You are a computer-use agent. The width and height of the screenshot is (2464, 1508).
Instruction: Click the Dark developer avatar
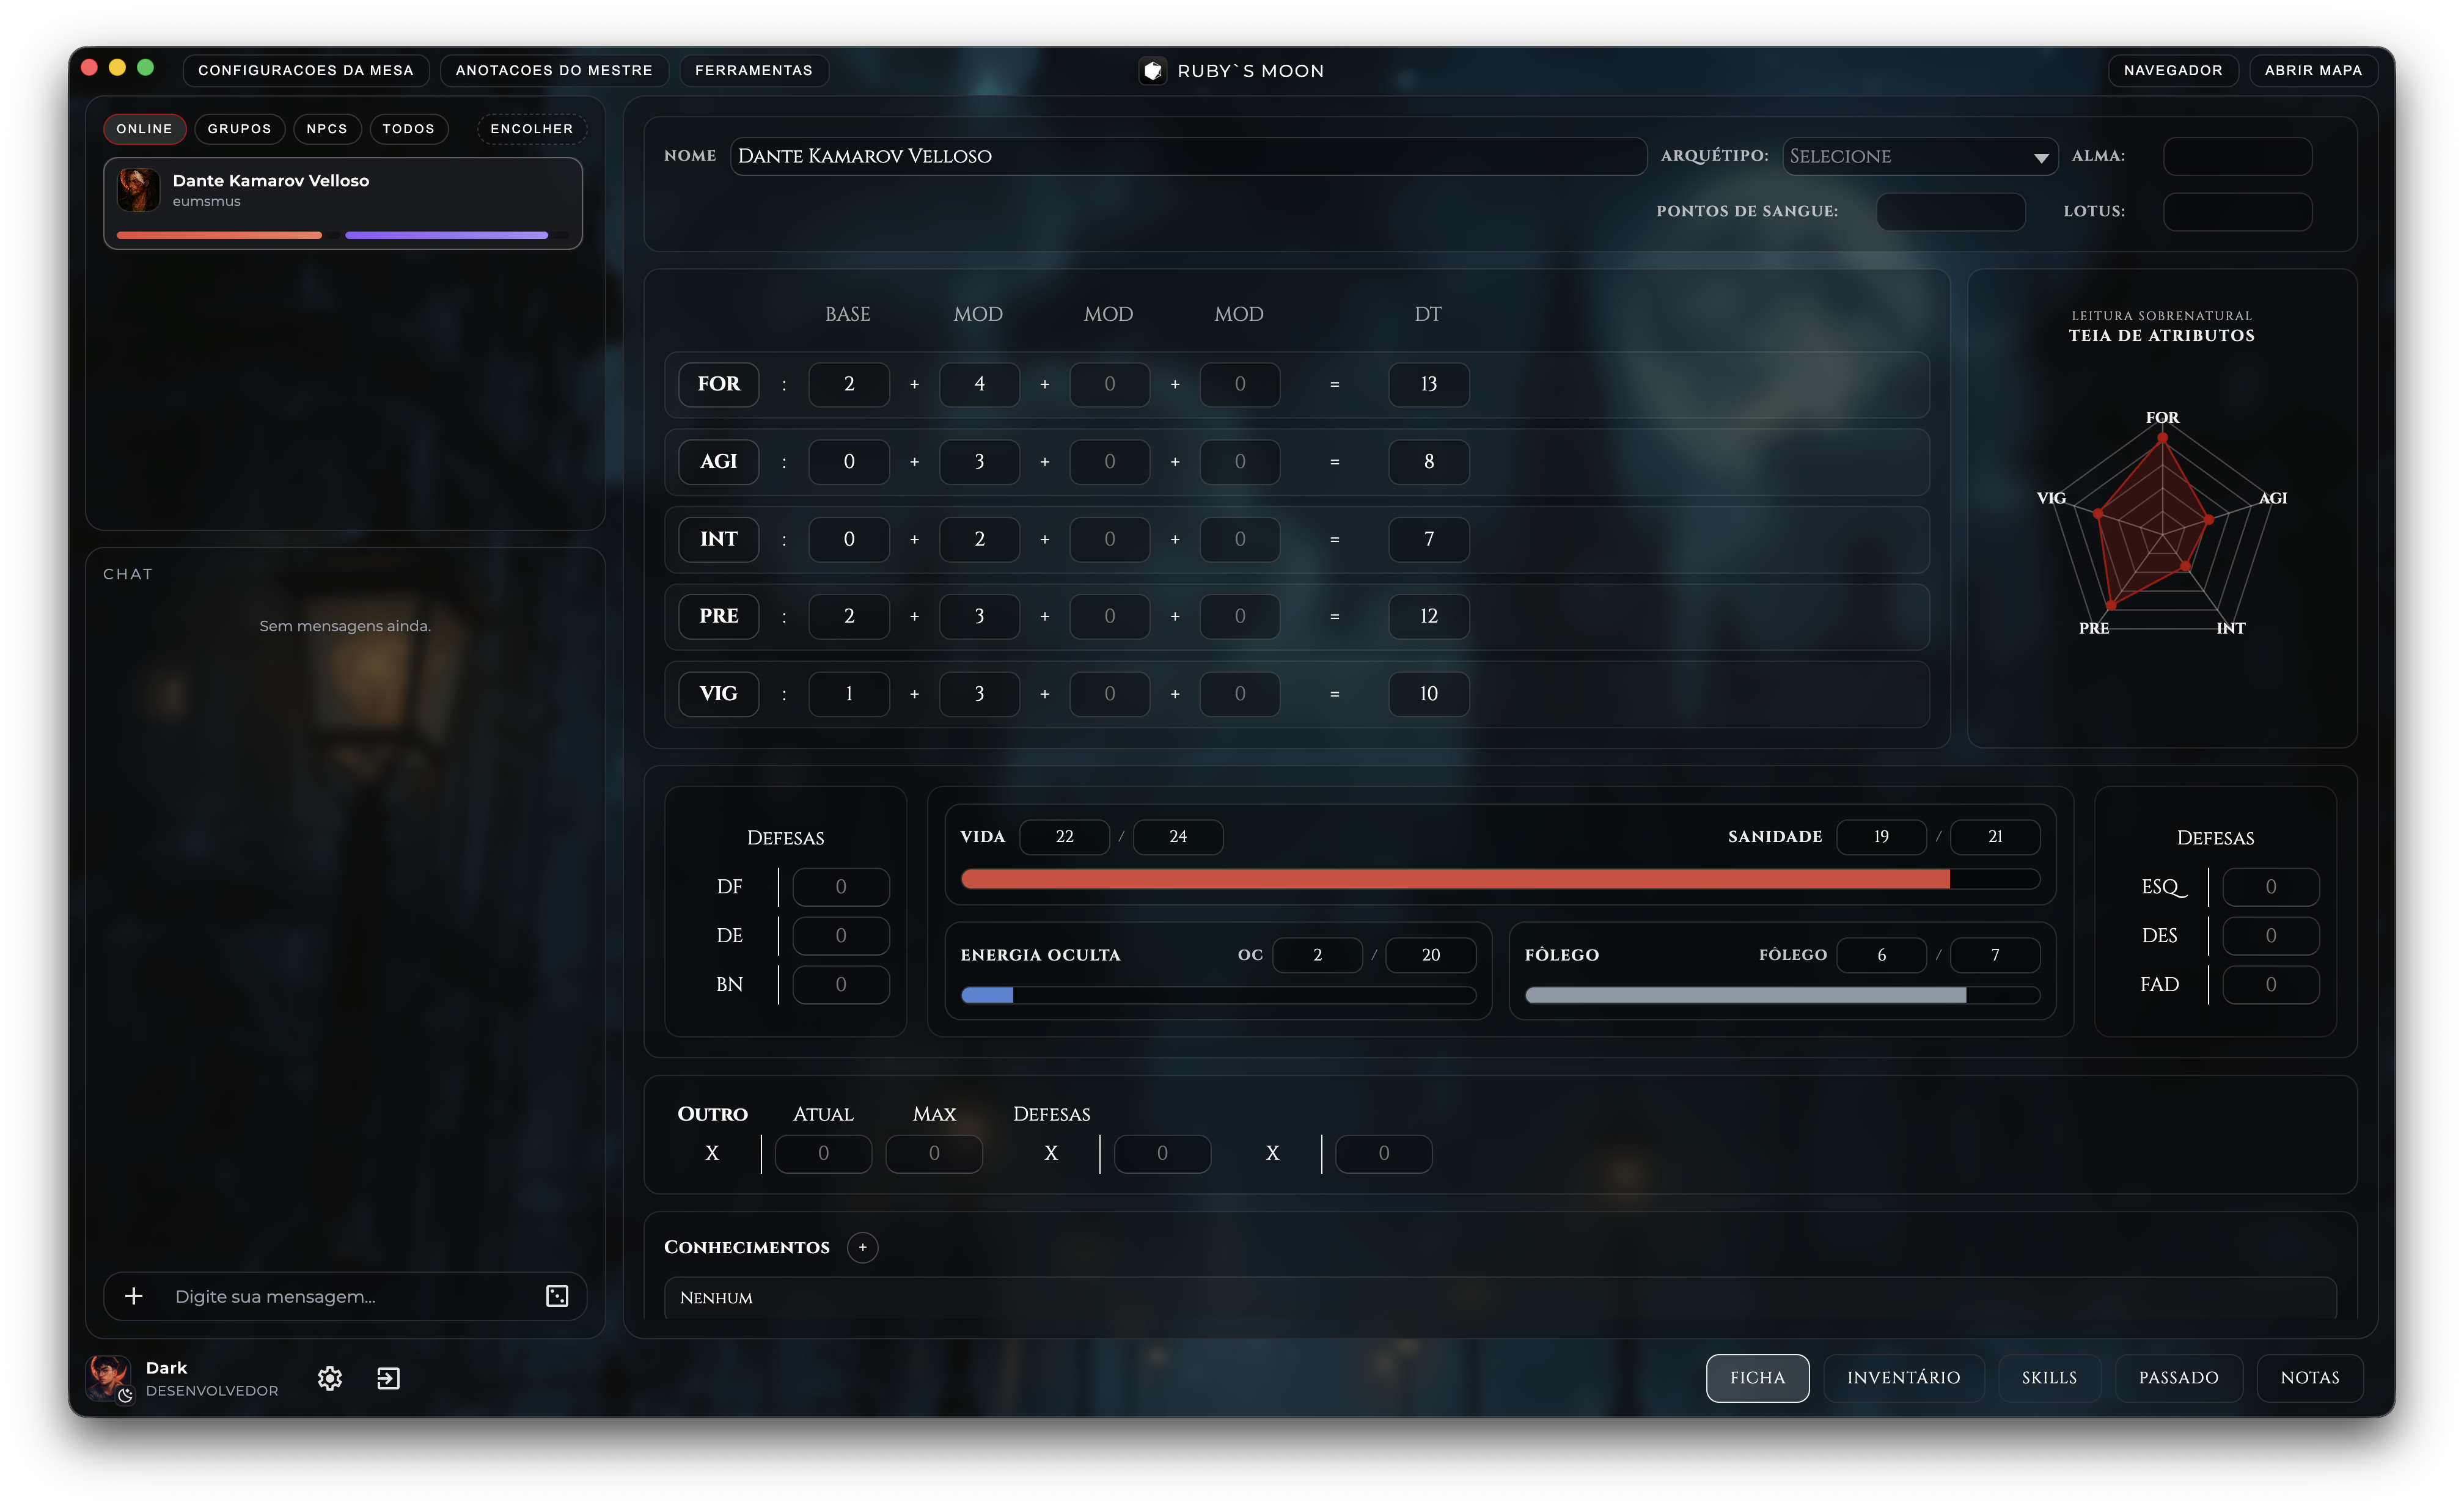coord(107,1377)
